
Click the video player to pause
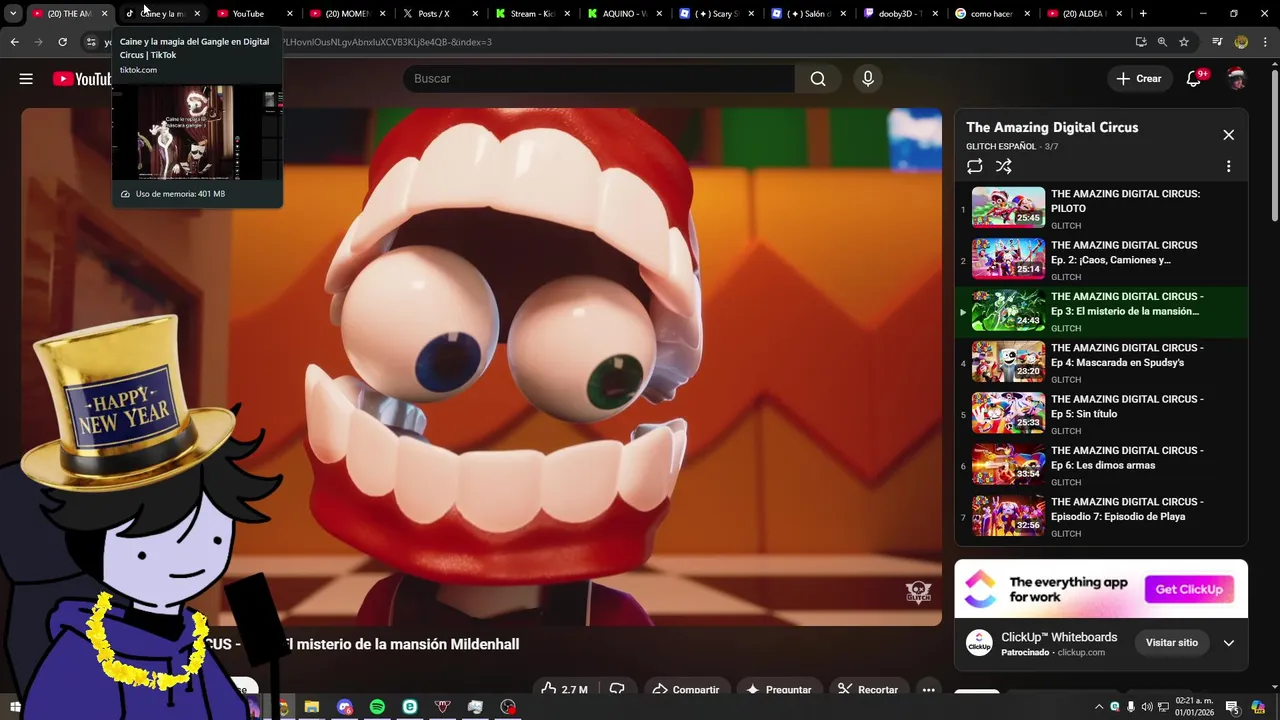(481, 367)
